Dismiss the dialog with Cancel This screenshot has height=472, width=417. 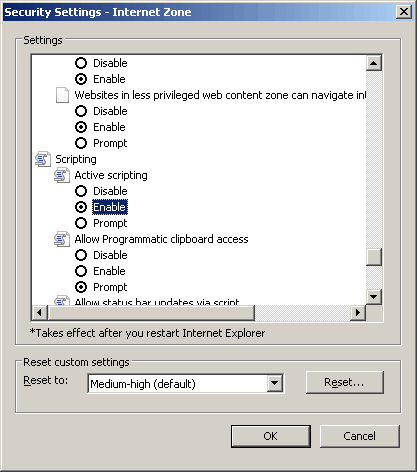pos(360,436)
